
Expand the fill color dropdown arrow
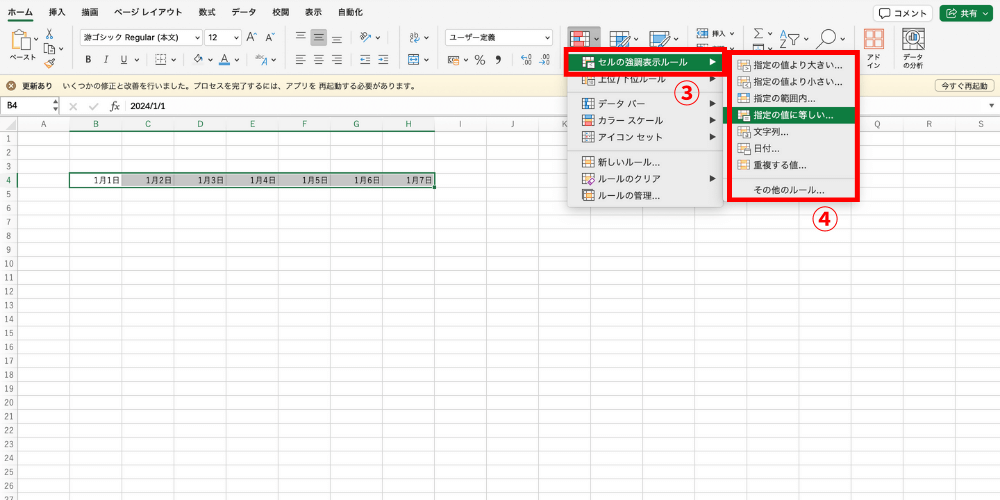210,60
